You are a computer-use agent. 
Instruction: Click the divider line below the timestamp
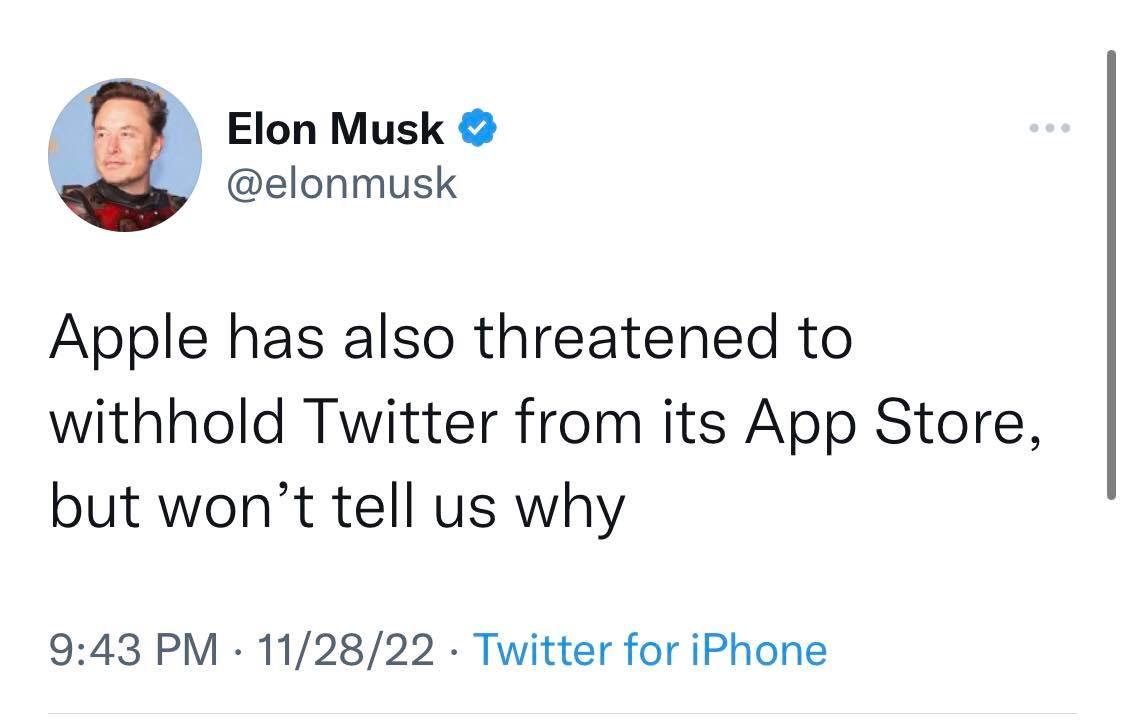[x=562, y=714]
